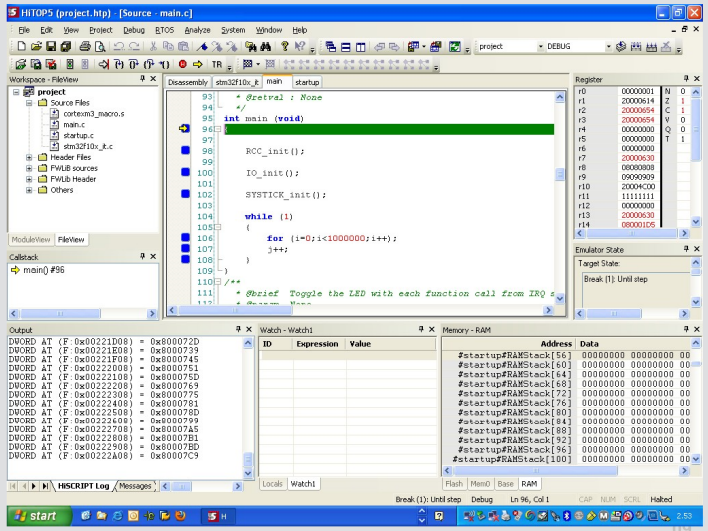Viewport: 708px width, 531px height.
Task: Toggle breakpoint marker on line 108
Action: pyautogui.click(x=185, y=259)
